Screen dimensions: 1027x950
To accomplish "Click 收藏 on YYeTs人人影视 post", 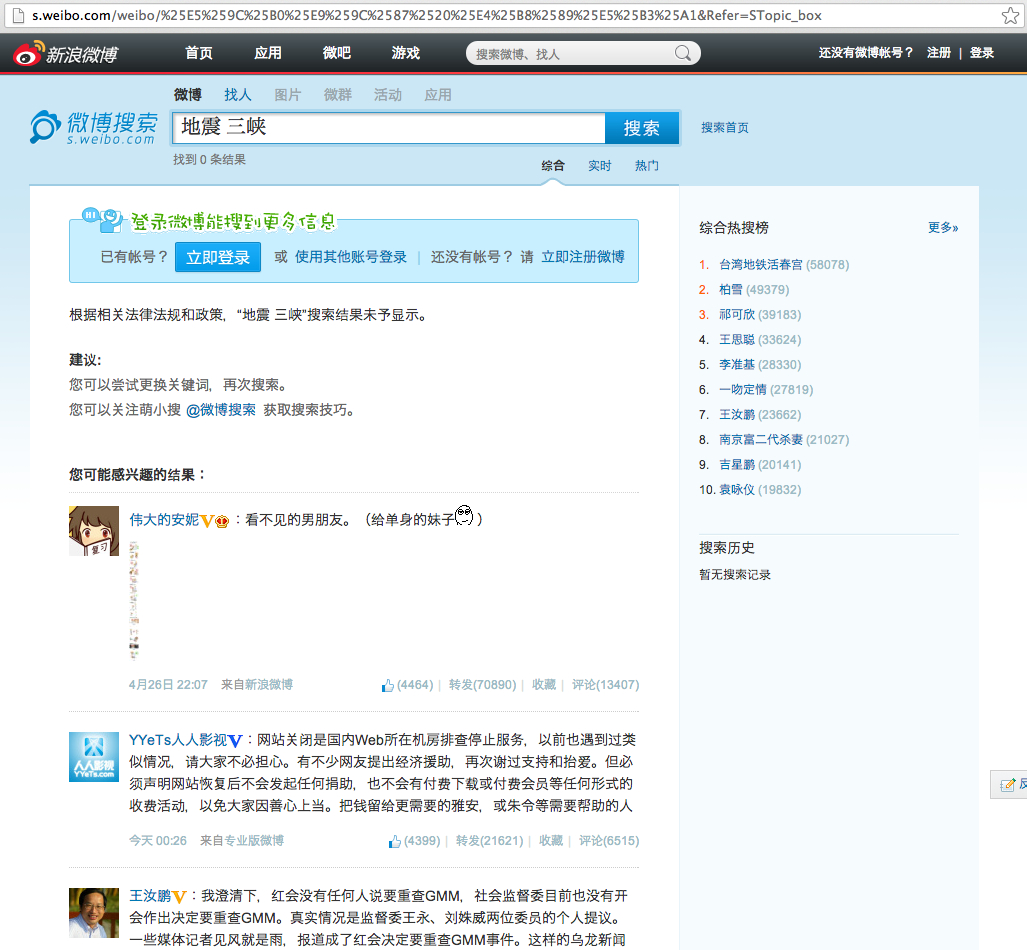I will tap(551, 841).
